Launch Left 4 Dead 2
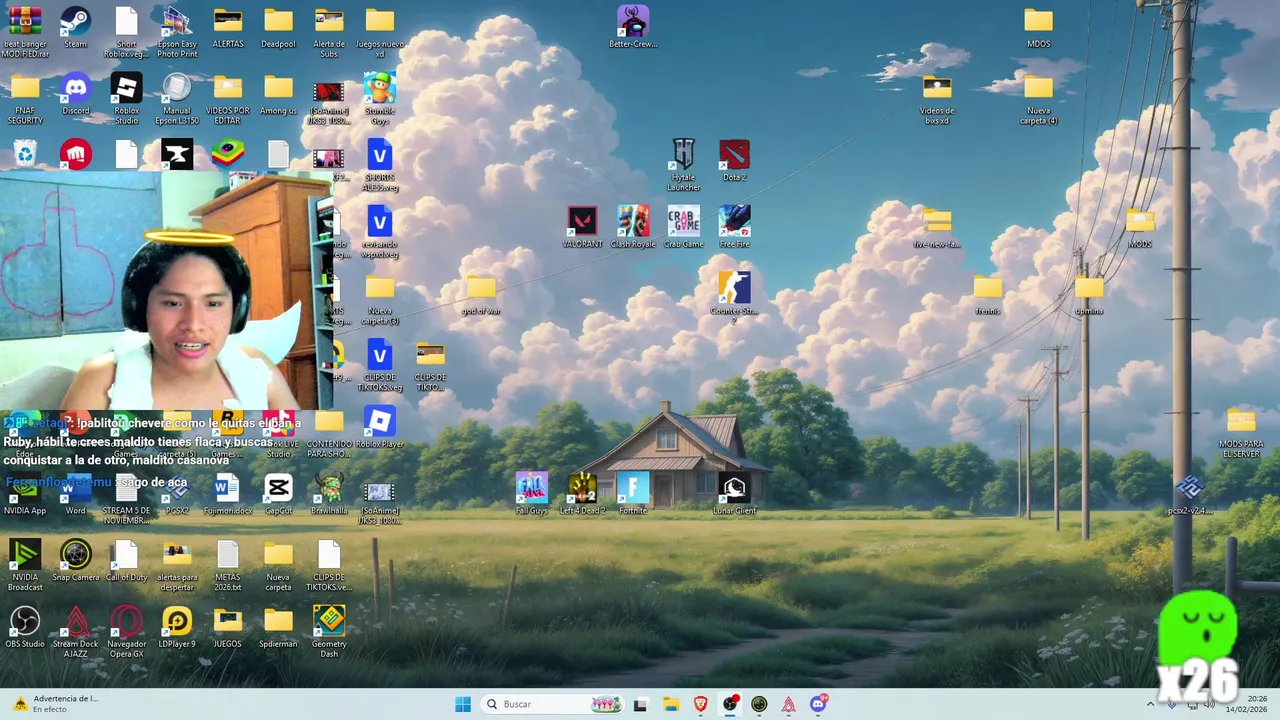 click(582, 494)
